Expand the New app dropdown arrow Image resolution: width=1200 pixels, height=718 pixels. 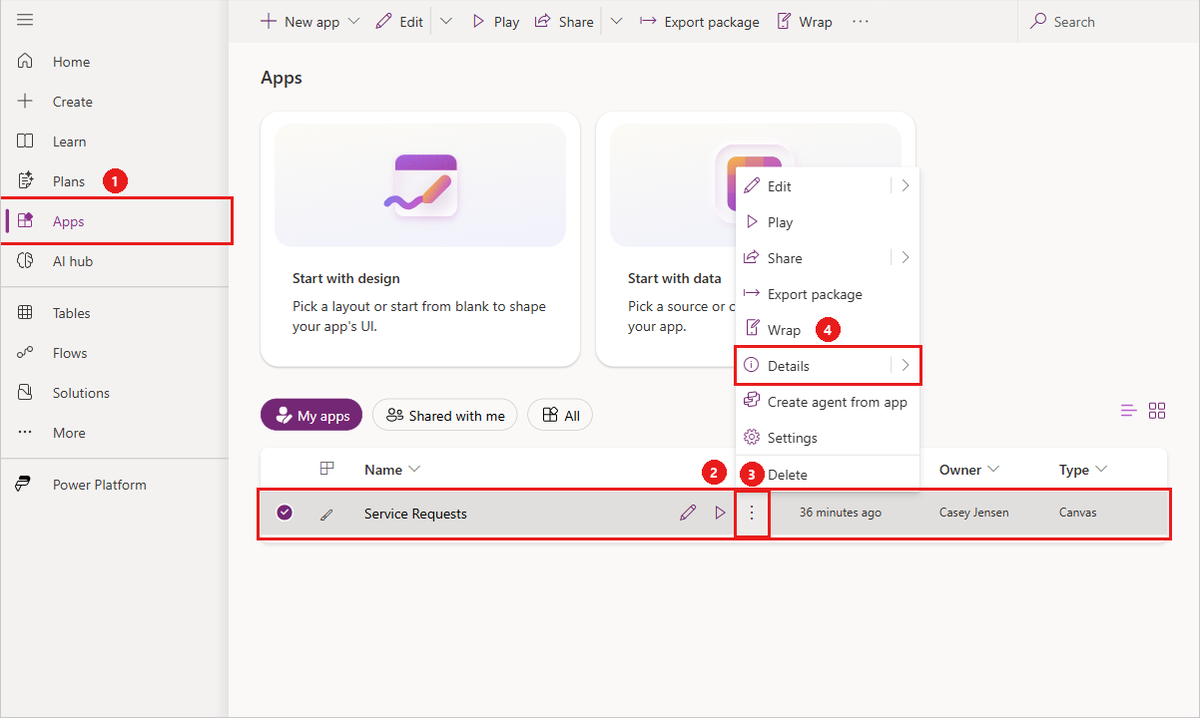click(x=352, y=20)
